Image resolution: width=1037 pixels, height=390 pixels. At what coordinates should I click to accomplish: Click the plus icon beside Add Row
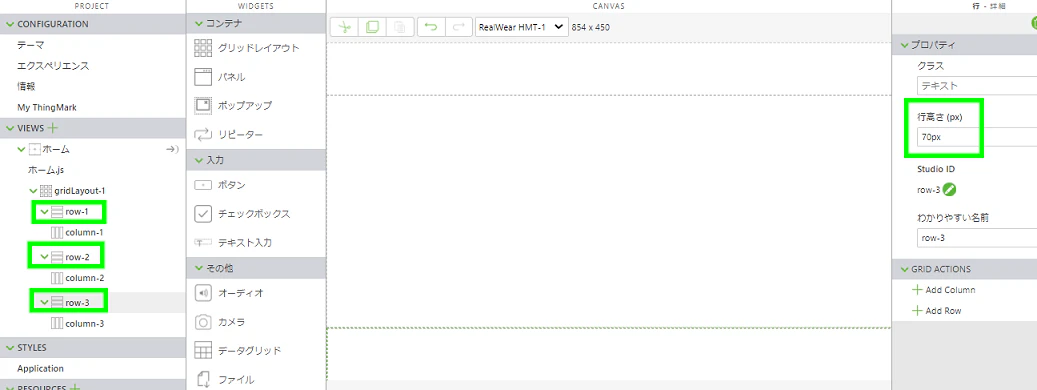pos(917,311)
